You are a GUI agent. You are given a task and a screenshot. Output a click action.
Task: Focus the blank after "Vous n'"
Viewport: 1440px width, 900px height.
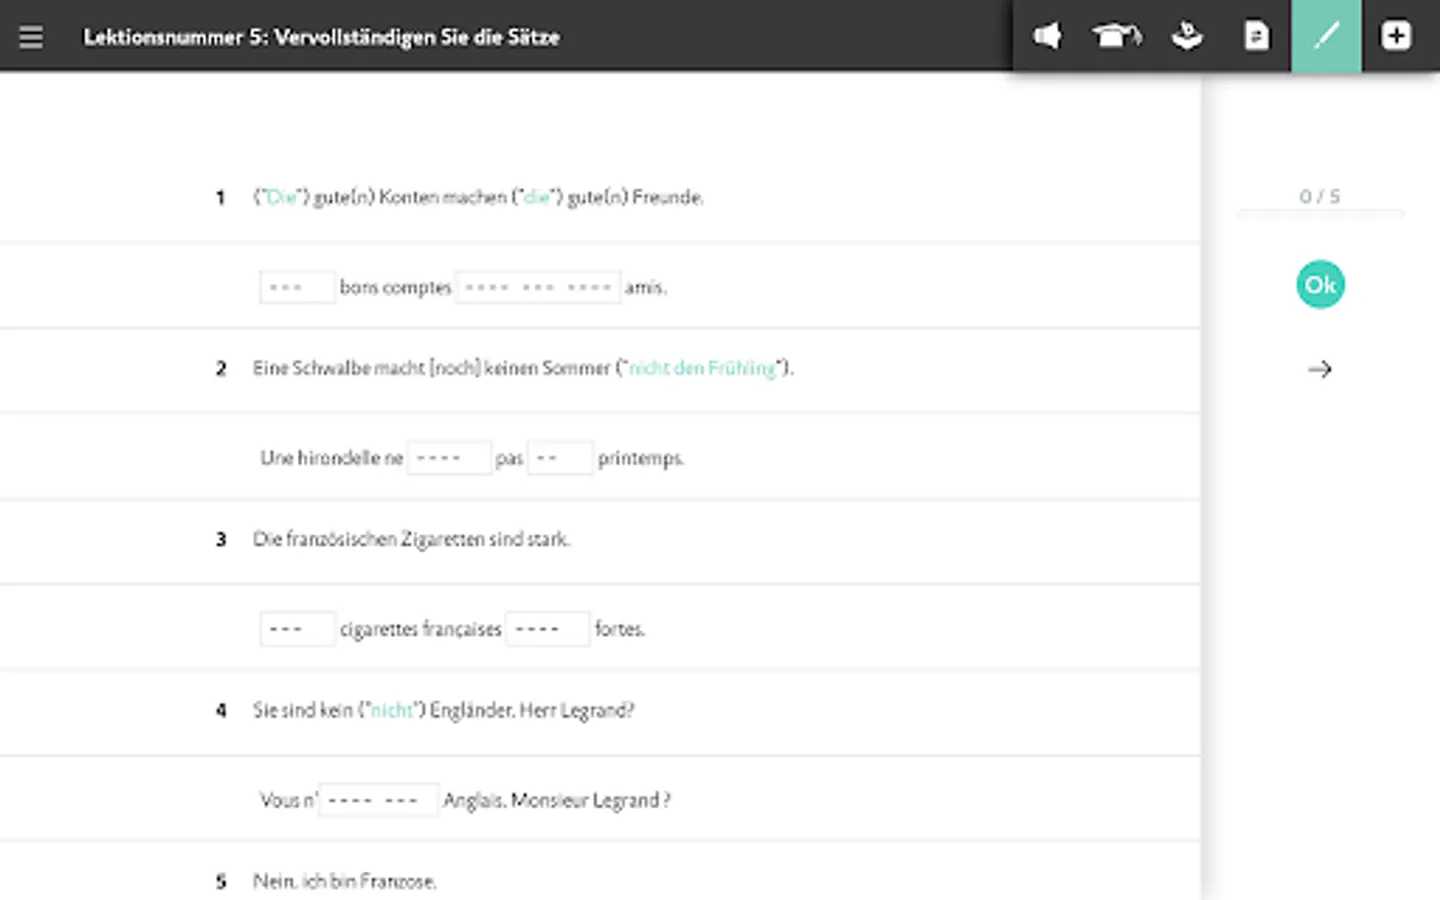(378, 800)
